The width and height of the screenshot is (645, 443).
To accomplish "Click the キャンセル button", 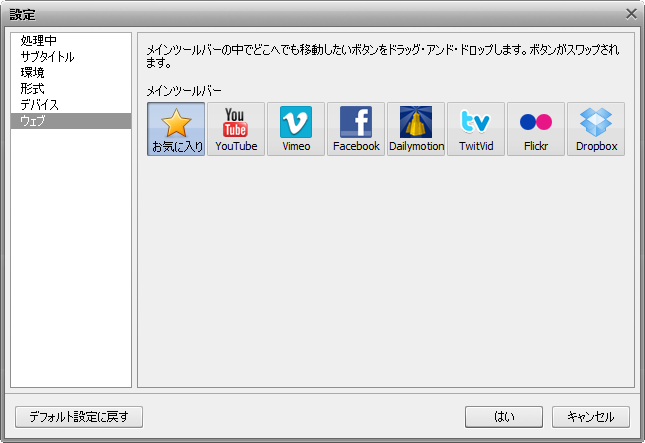I will [591, 417].
